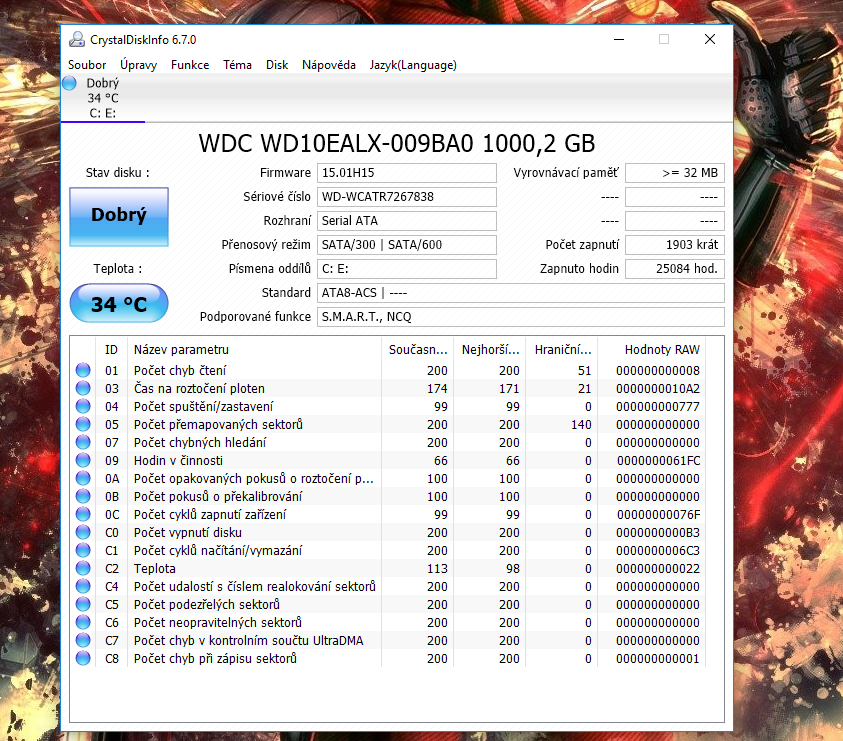The height and width of the screenshot is (741, 843).
Task: Click the worst value 171 for spin-up time
Action: [x=509, y=389]
